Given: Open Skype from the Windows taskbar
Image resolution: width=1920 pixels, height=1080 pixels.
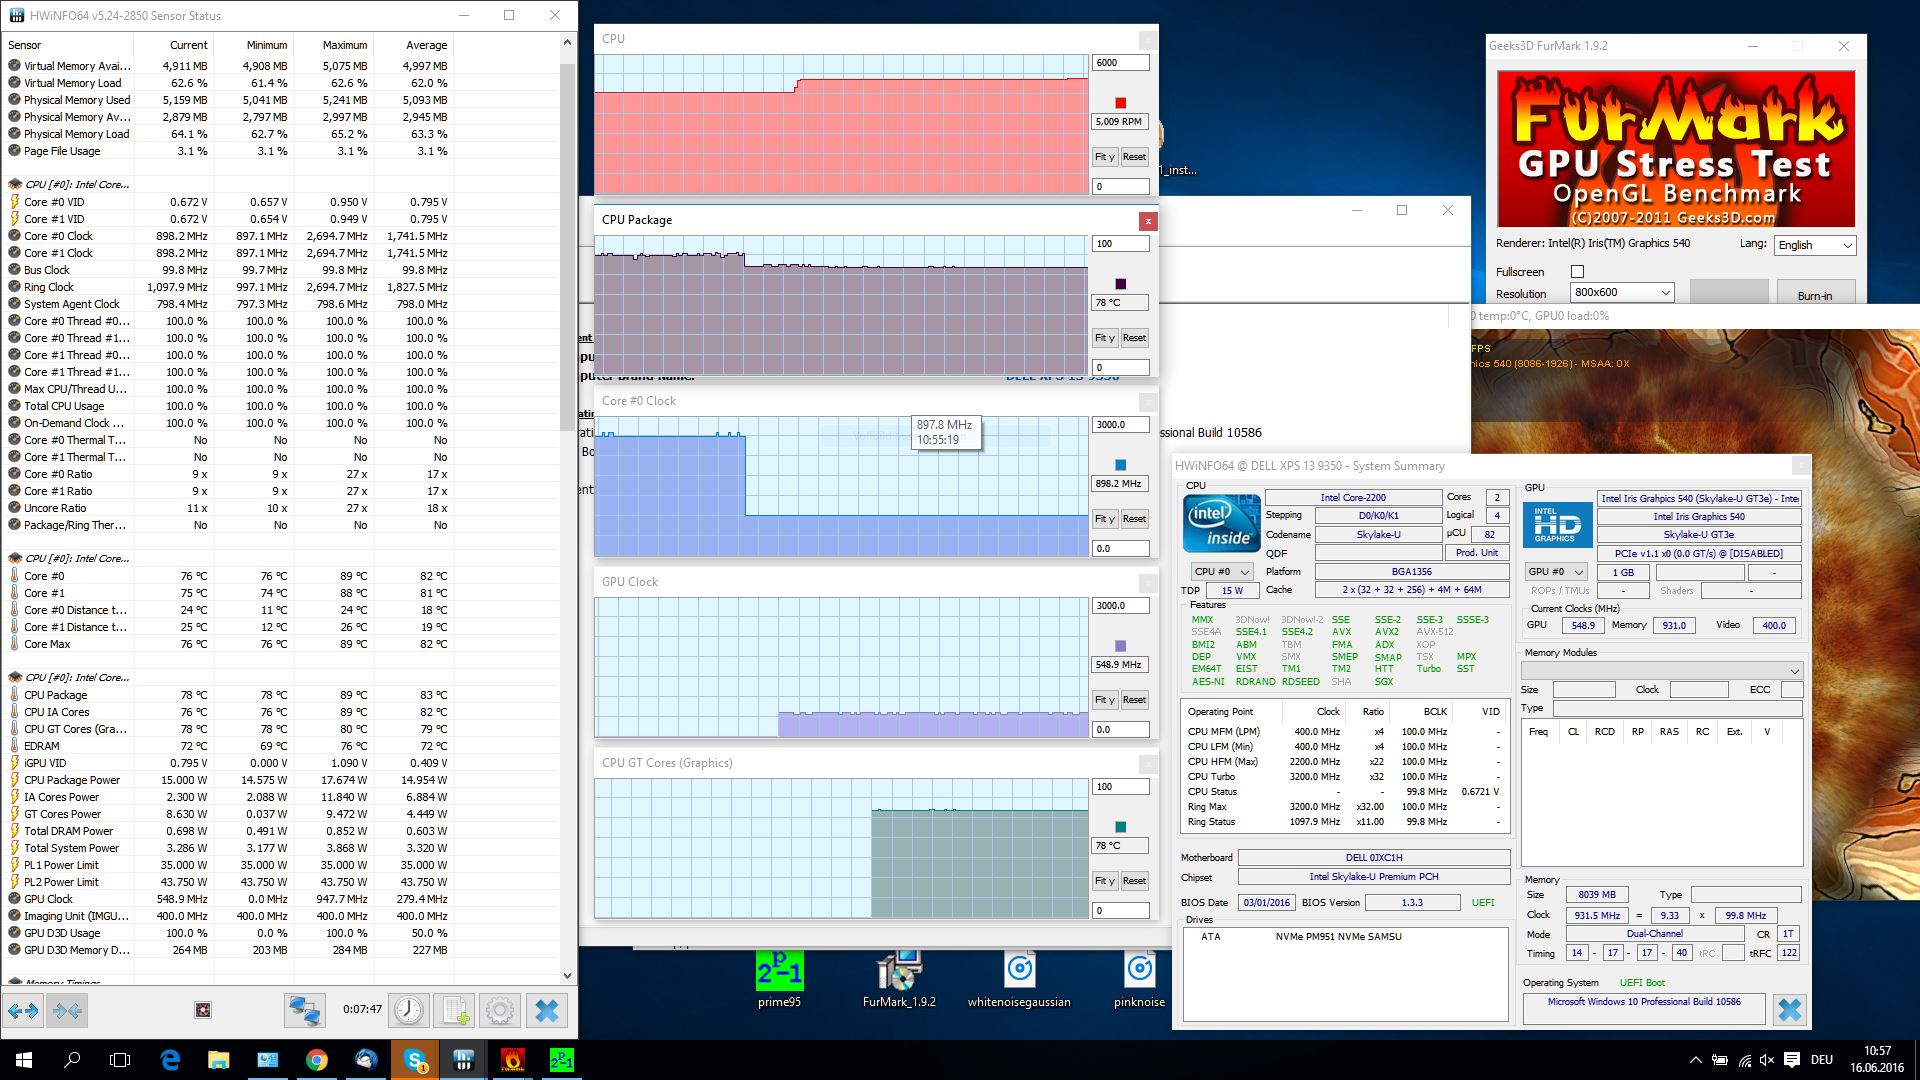Looking at the screenshot, I should 414,1060.
